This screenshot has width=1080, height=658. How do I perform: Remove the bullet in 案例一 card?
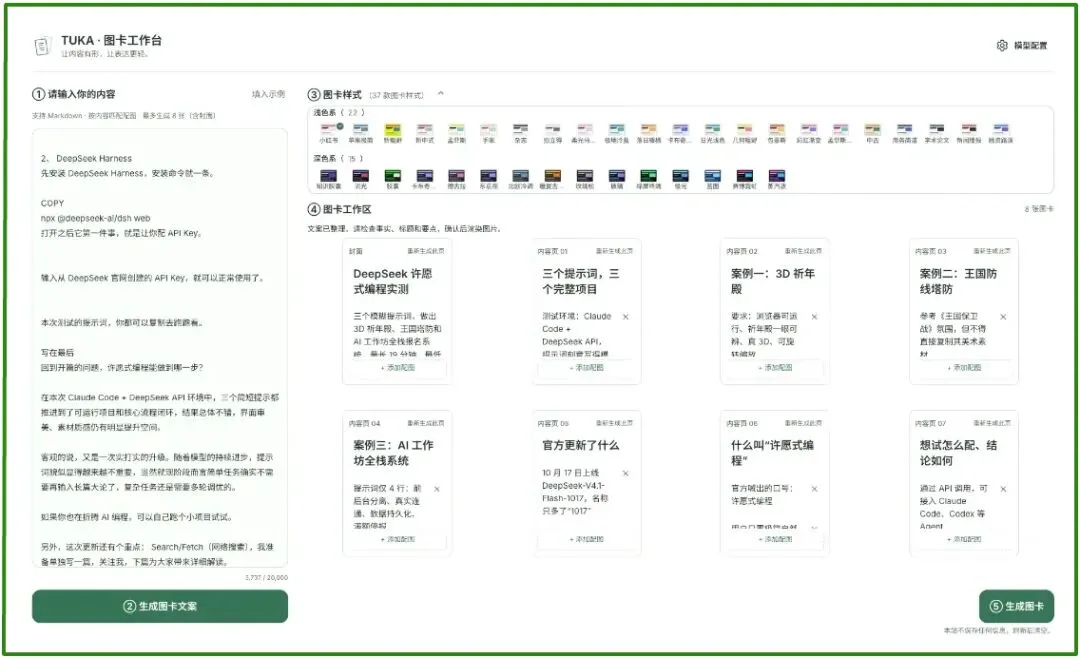pyautogui.click(x=814, y=317)
